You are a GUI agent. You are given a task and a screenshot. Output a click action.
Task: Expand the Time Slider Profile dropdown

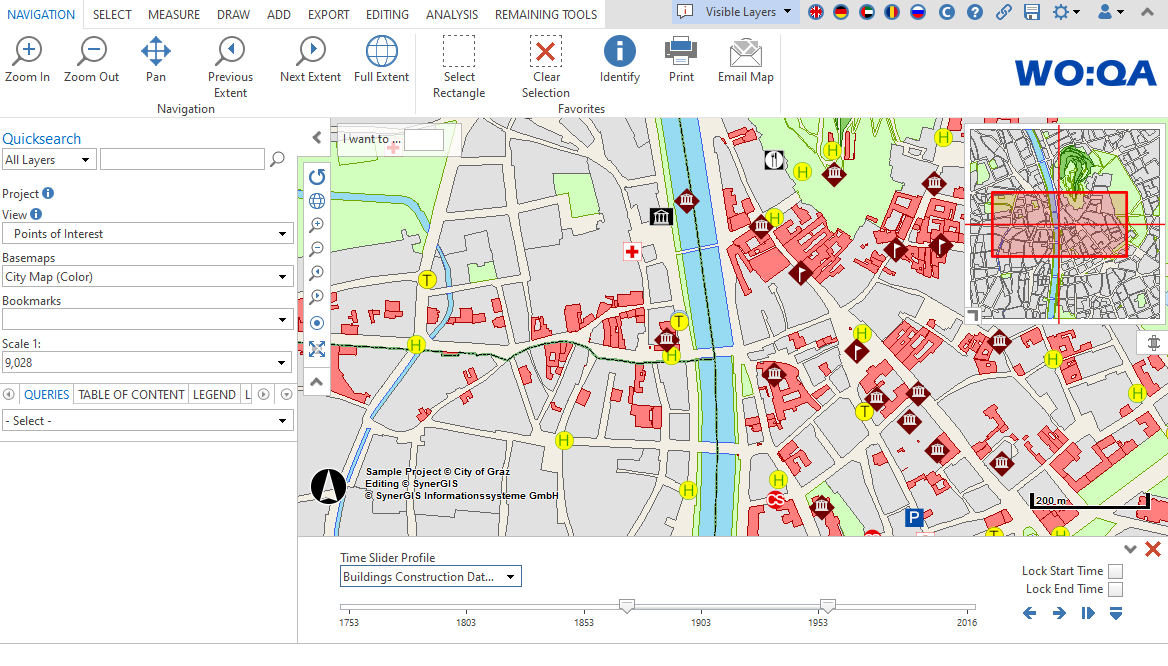(430, 577)
